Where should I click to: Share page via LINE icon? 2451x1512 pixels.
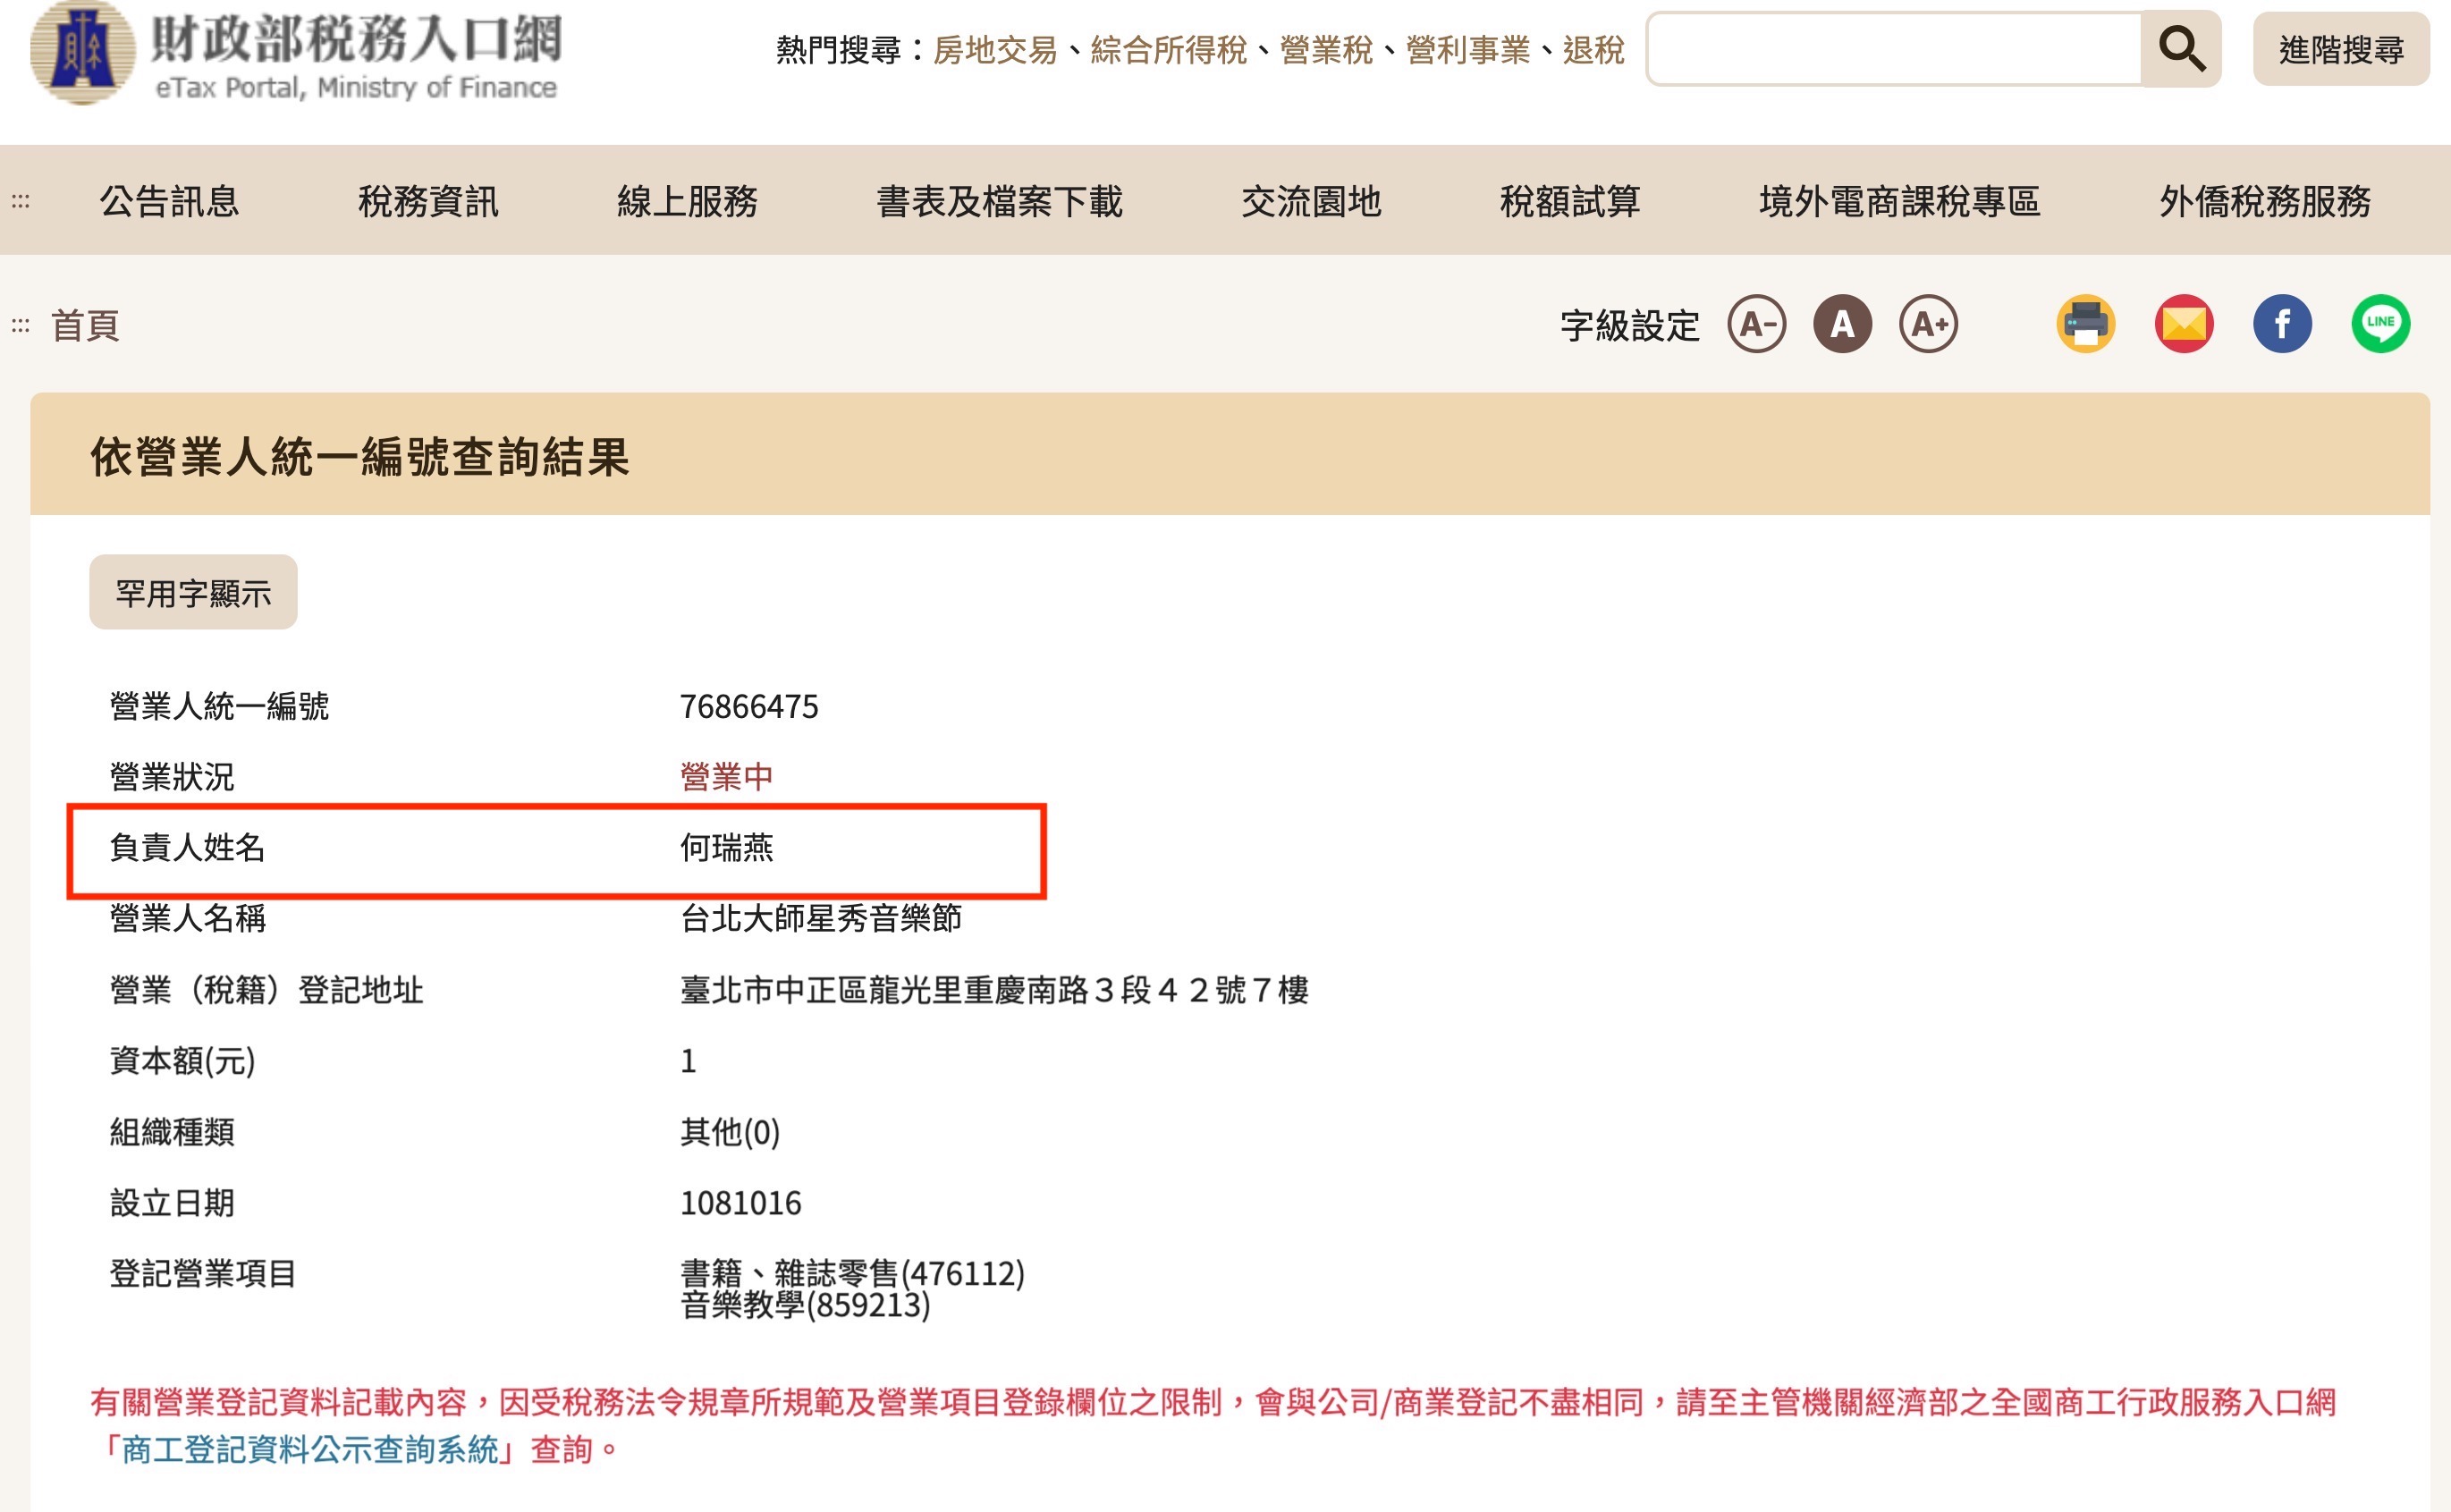[2380, 324]
